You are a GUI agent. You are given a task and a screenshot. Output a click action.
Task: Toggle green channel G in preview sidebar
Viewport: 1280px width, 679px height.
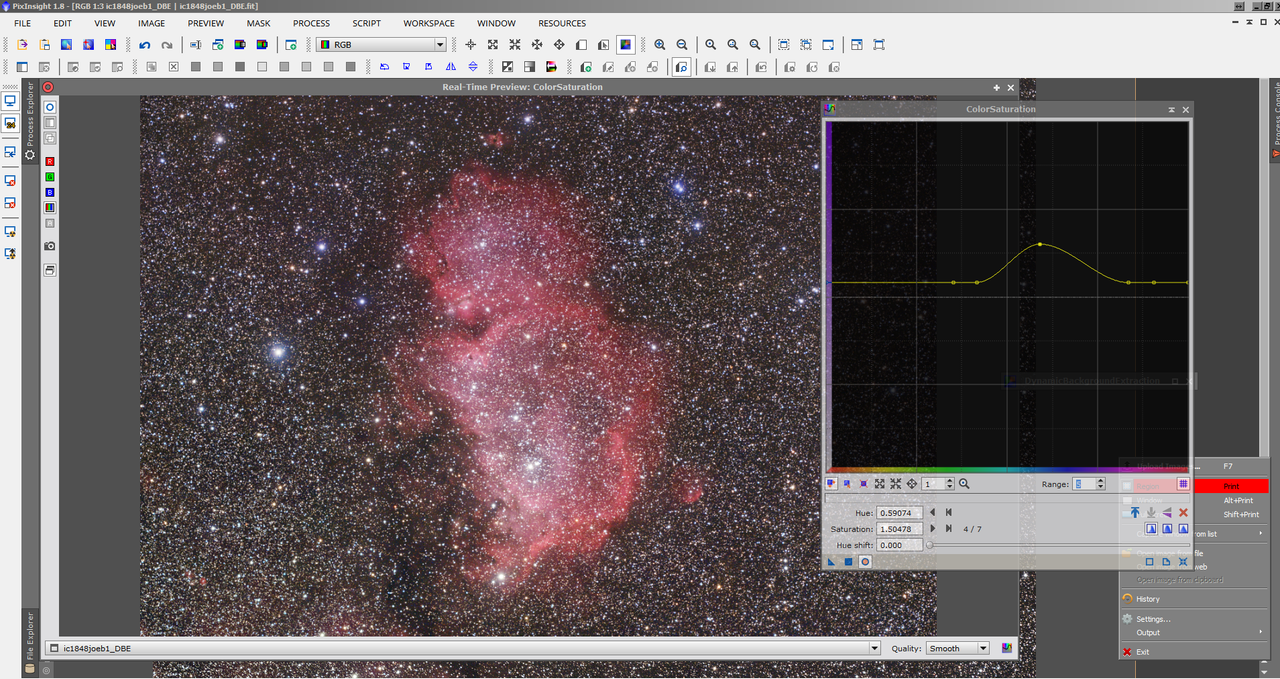click(50, 176)
